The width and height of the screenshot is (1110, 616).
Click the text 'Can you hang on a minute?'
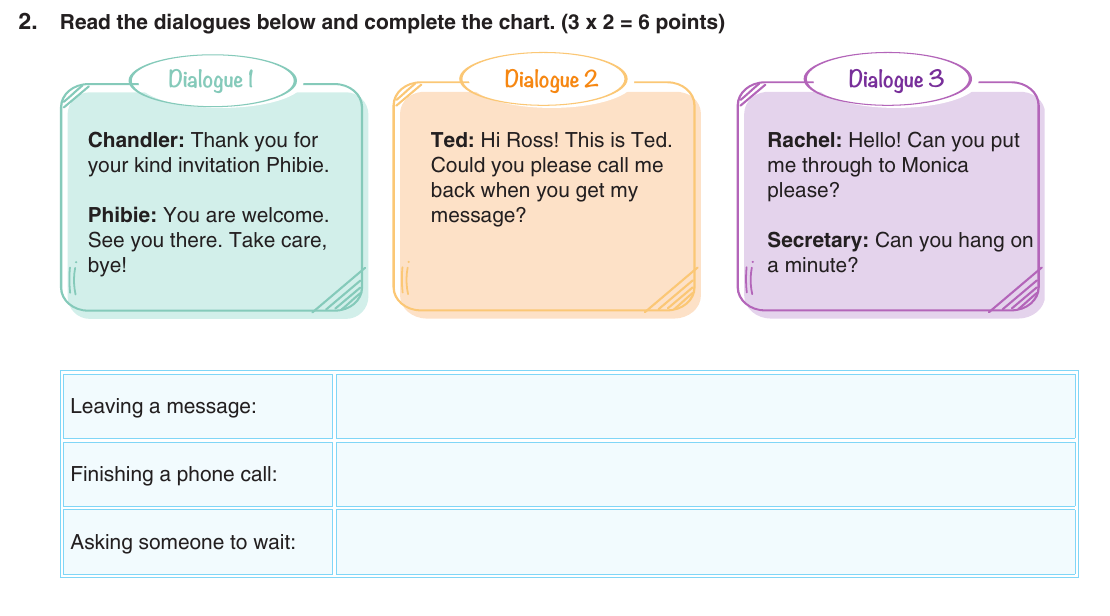[900, 253]
